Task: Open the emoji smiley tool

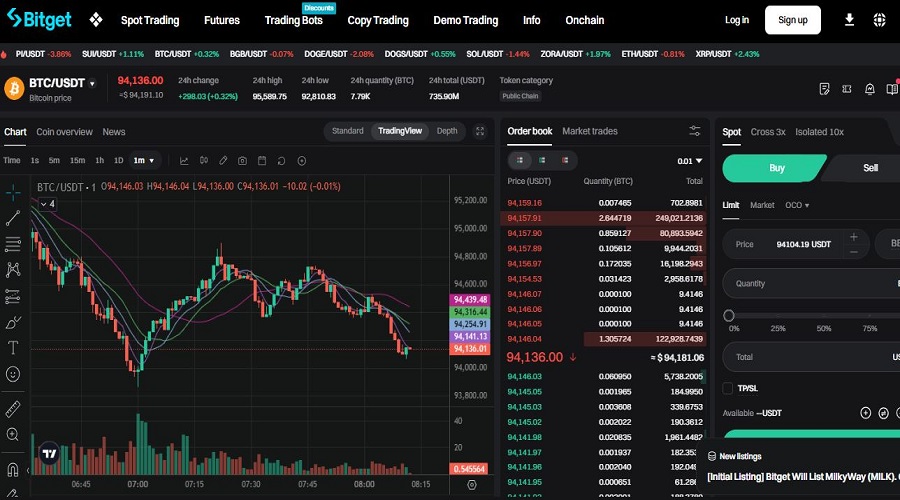Action: (x=13, y=374)
